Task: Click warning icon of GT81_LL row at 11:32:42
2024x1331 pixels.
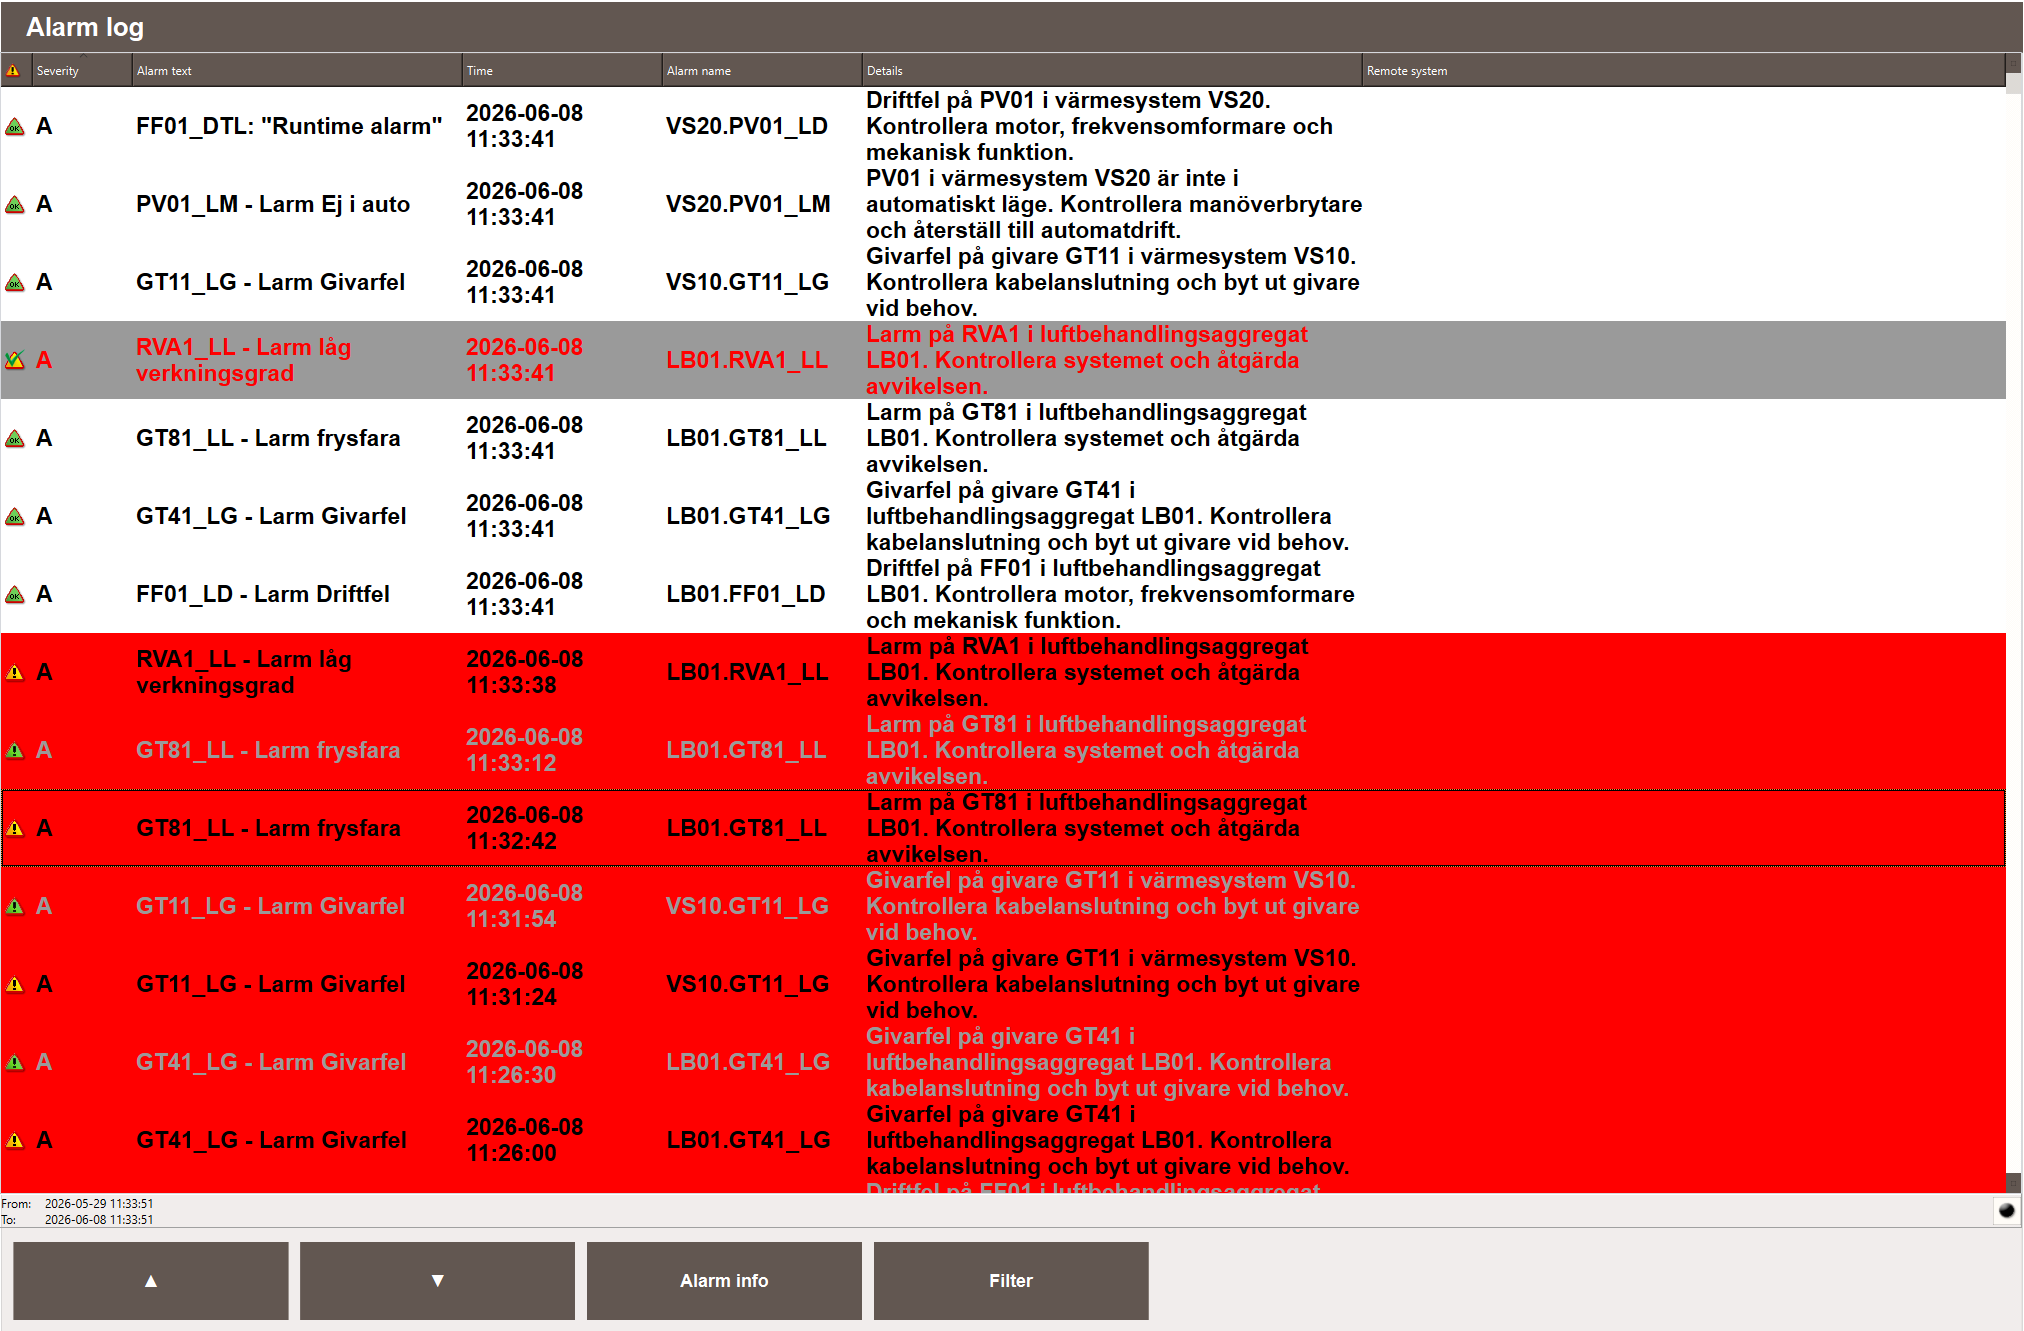Action: point(15,829)
